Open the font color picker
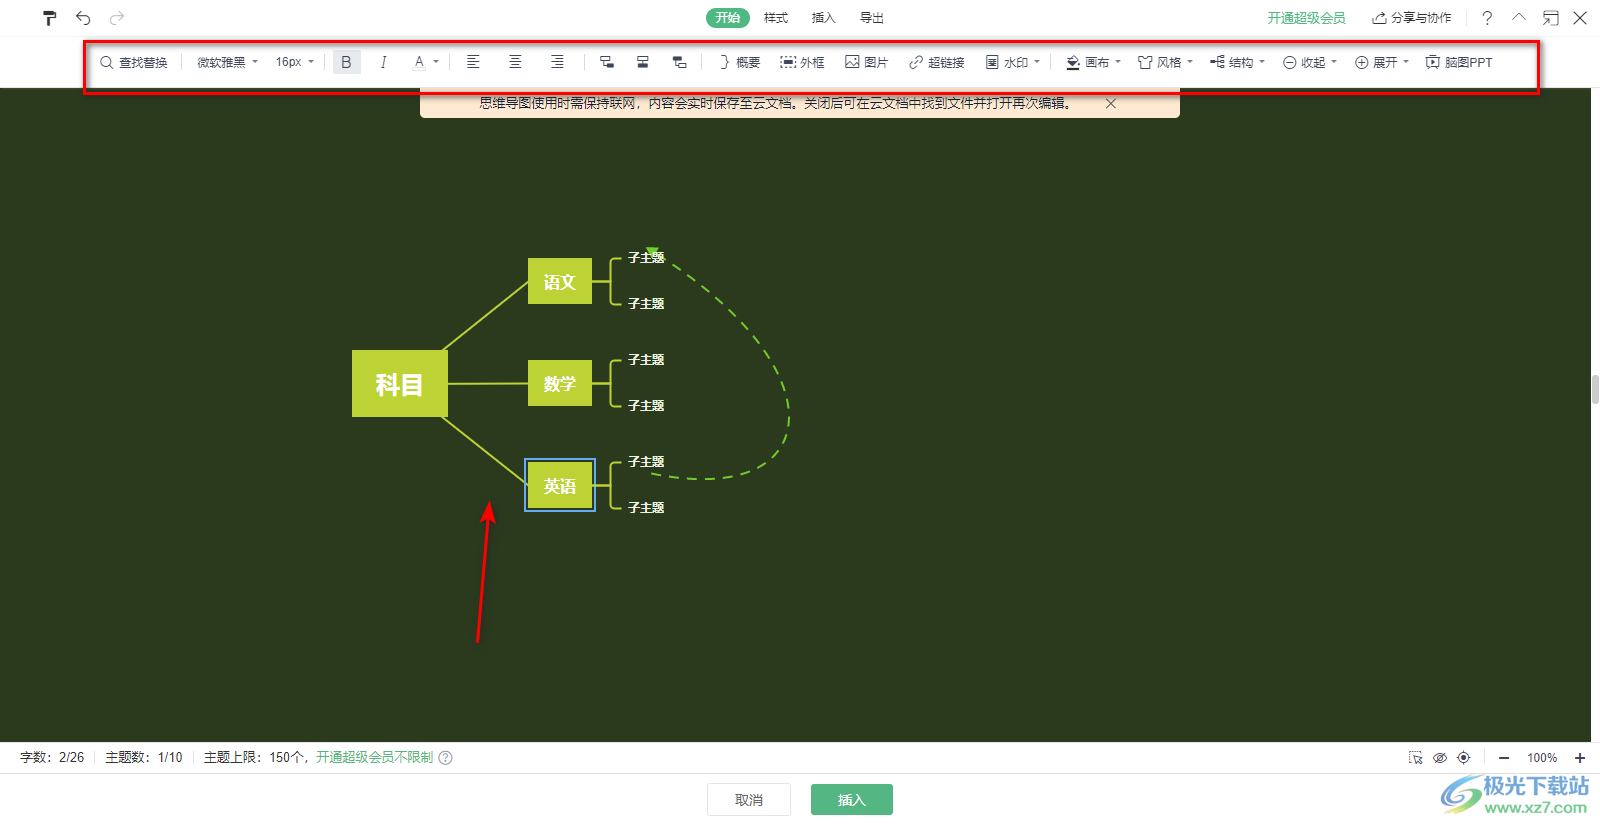 click(426, 62)
